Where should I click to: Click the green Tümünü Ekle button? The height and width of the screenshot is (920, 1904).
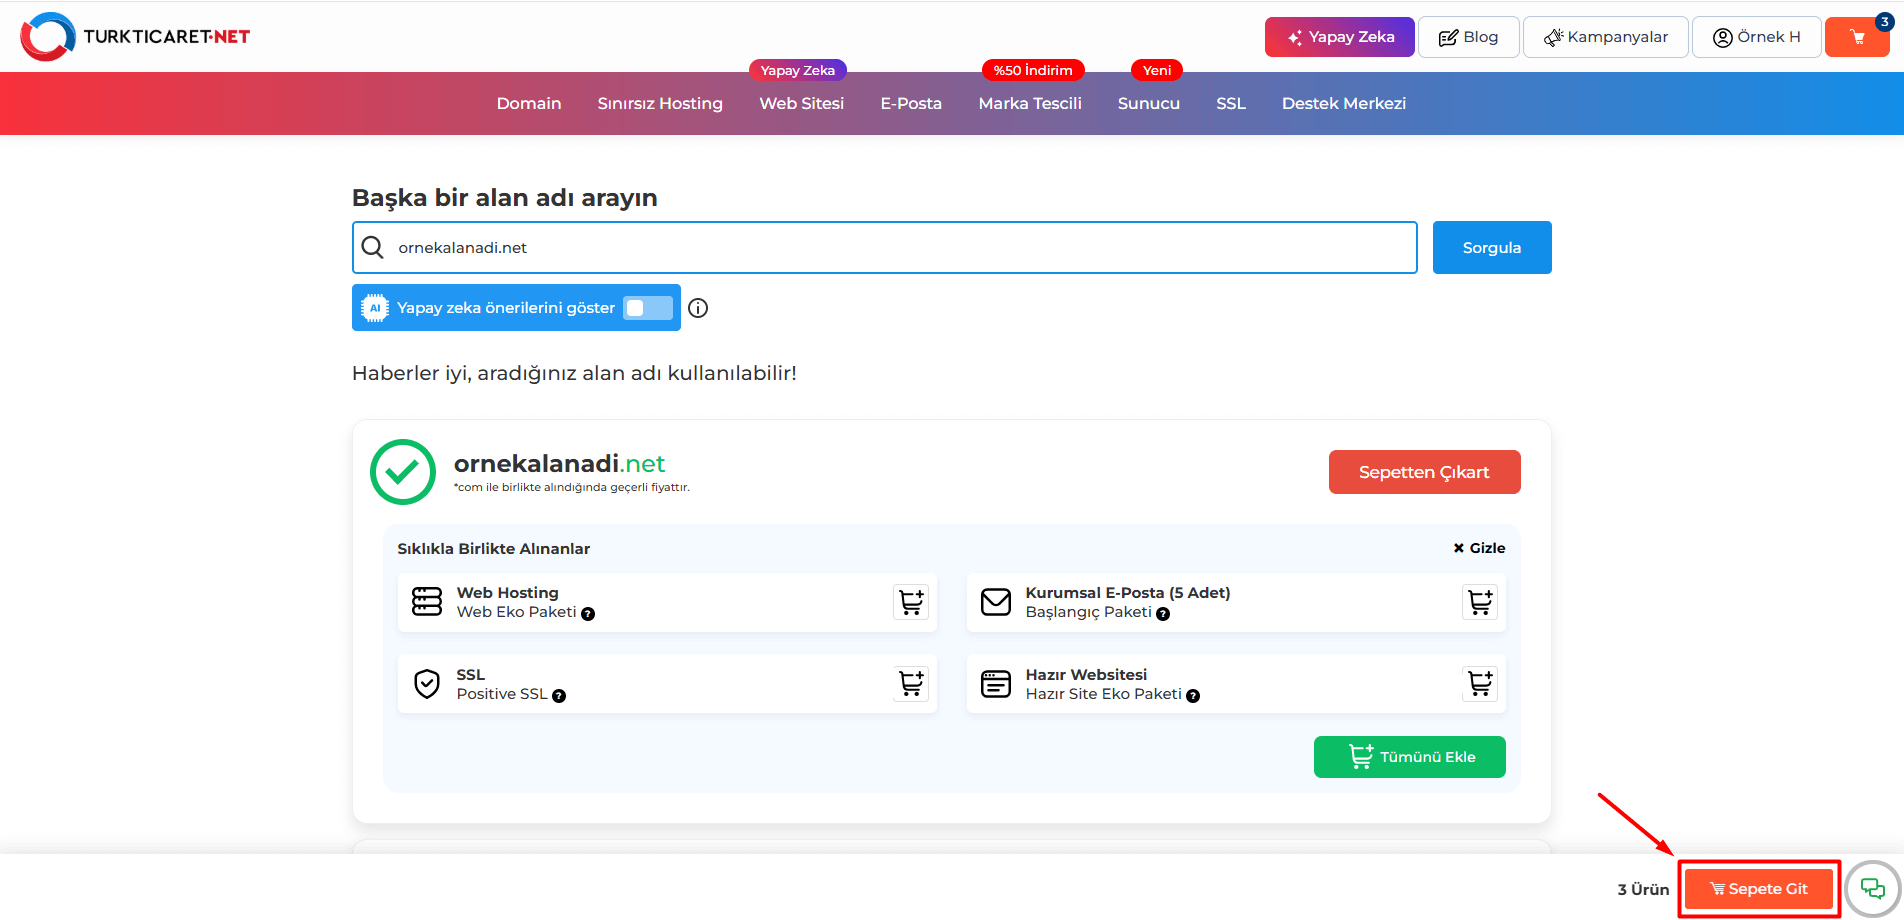[1409, 757]
